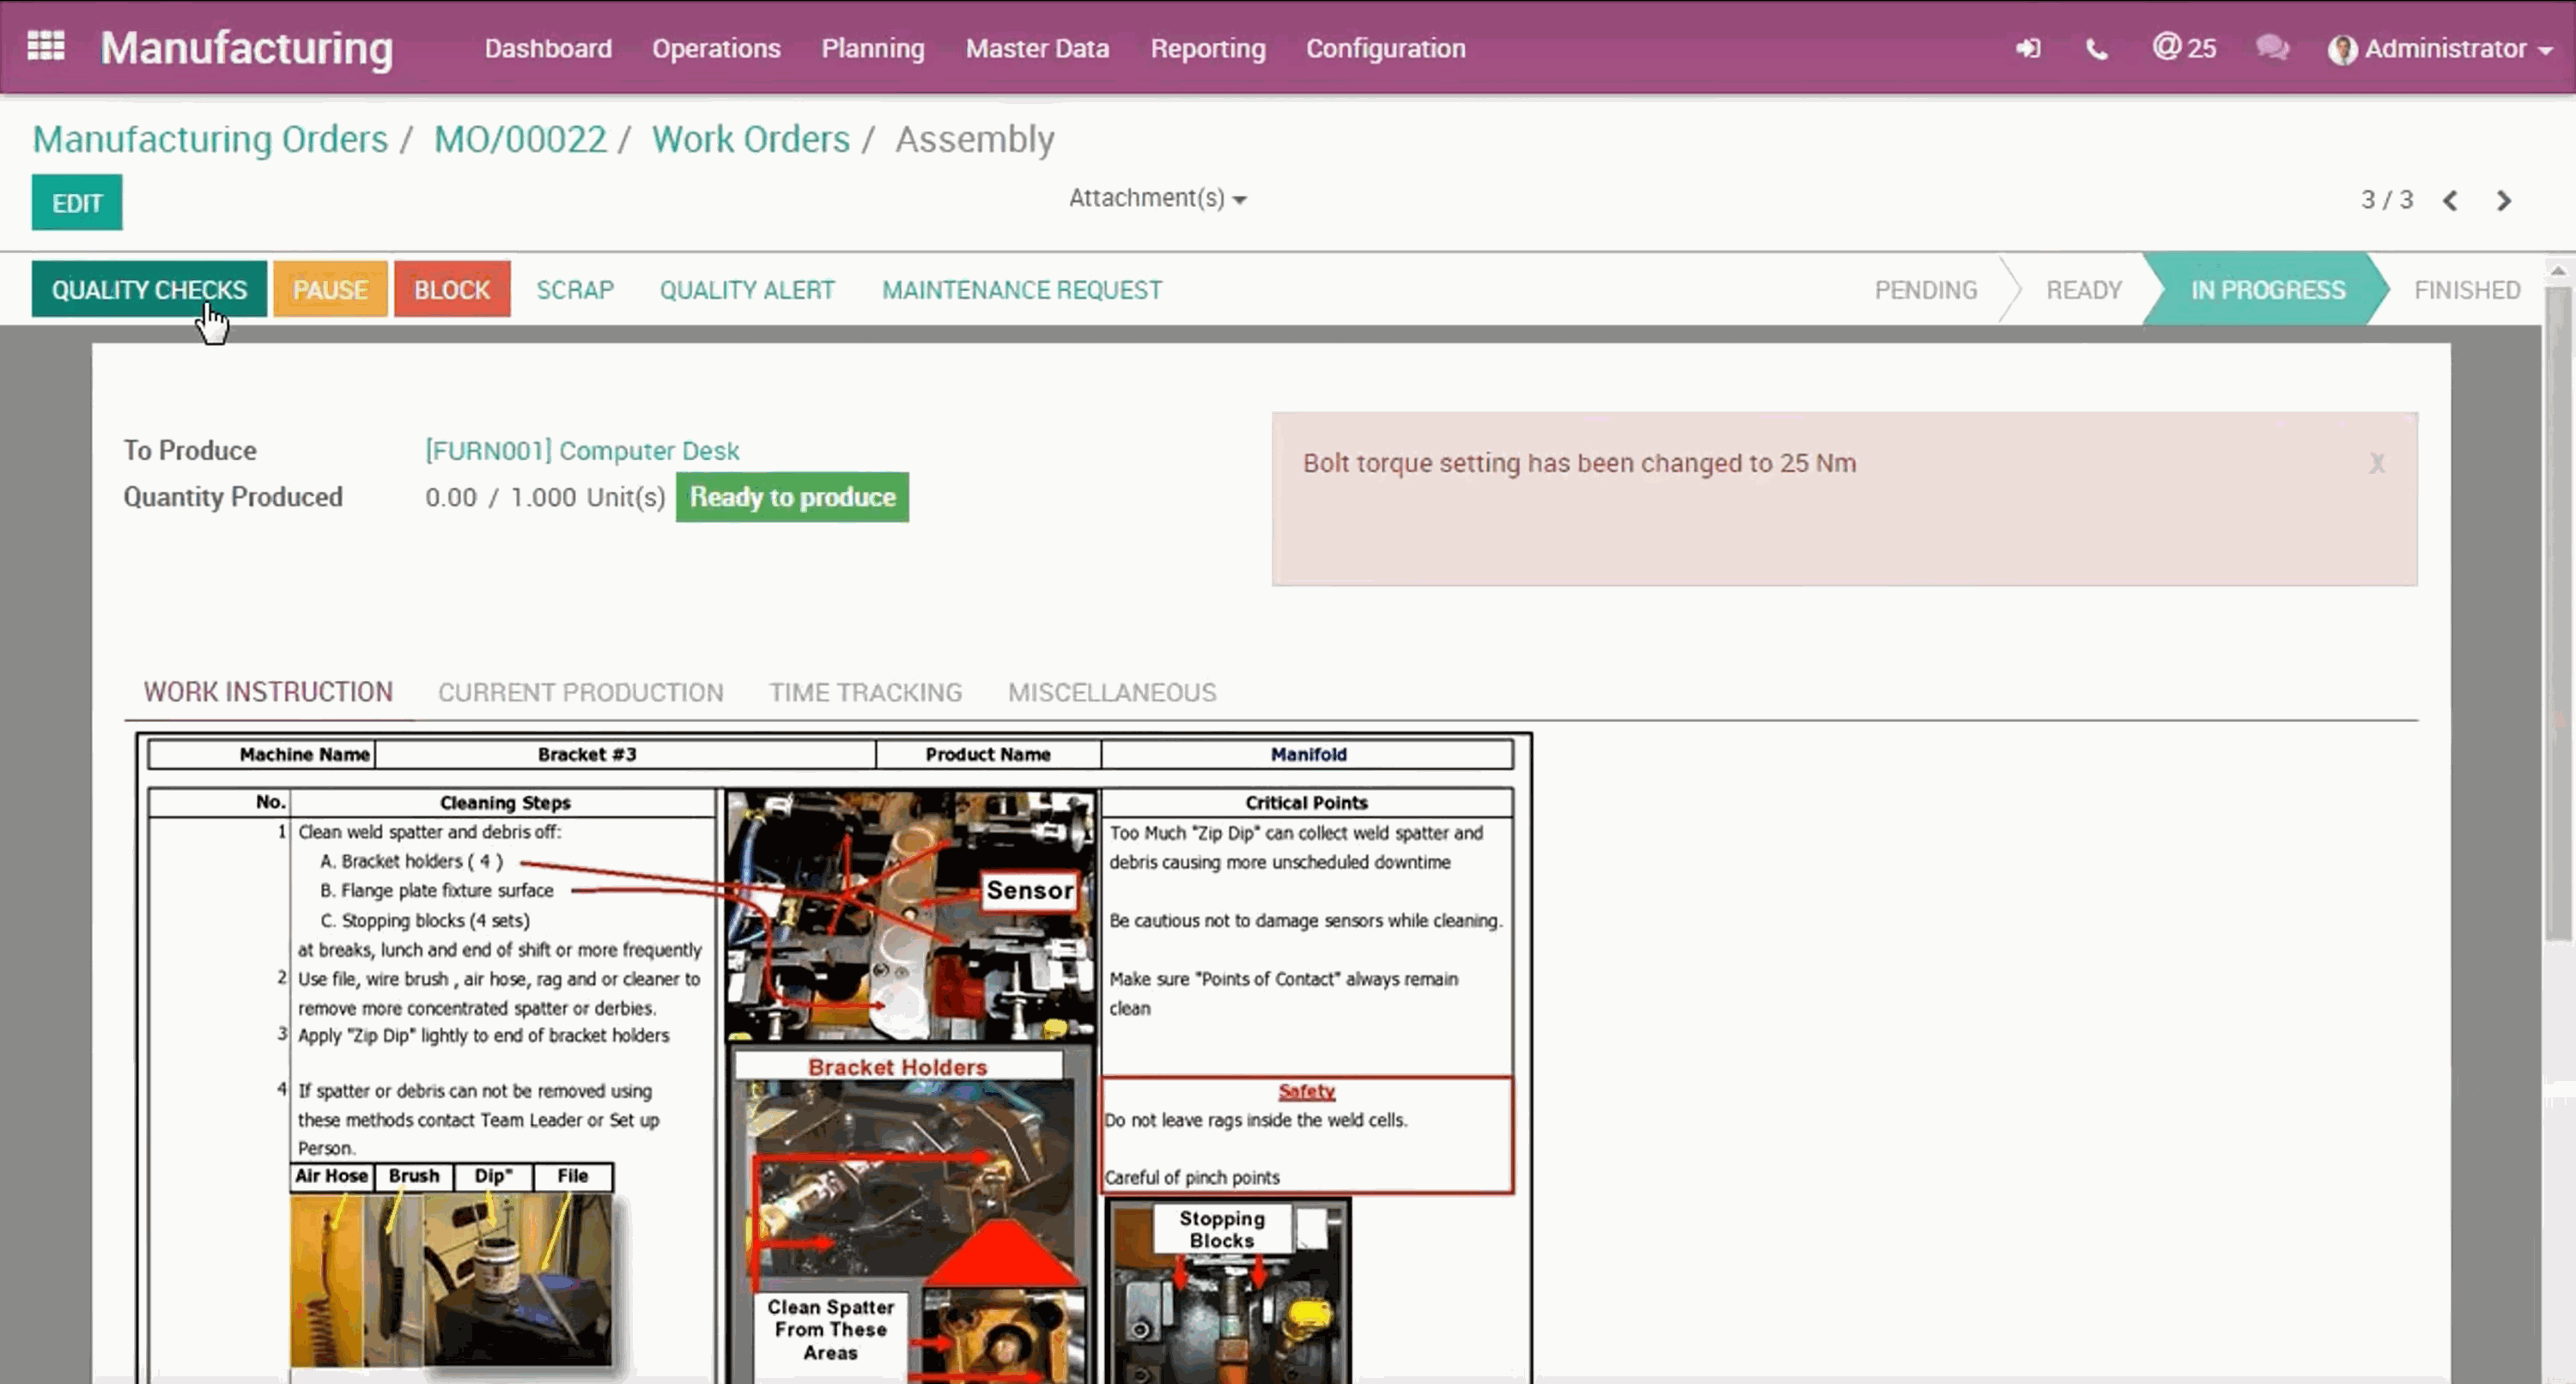
Task: Click the FINISHED status stage
Action: point(2466,290)
